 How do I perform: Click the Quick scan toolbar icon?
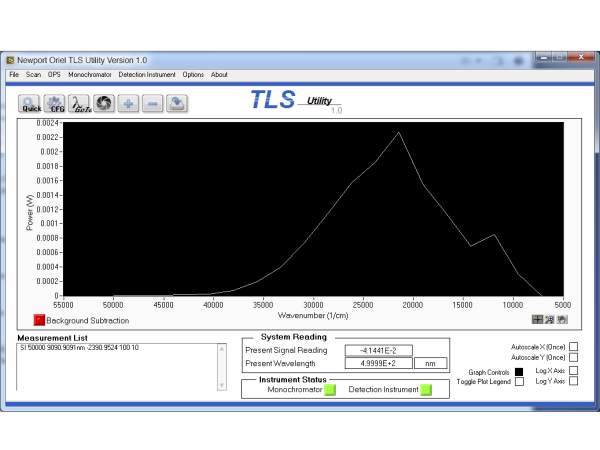pos(30,104)
